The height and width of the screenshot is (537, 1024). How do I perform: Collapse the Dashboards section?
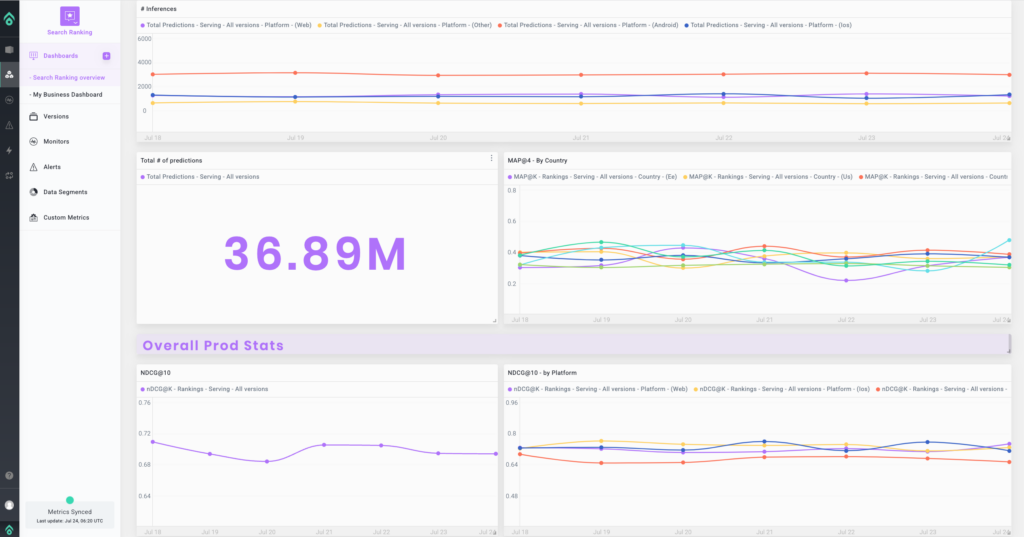click(x=60, y=56)
